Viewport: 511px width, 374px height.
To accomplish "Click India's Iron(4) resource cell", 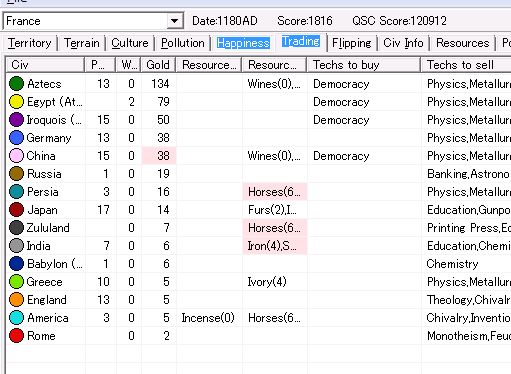I will (x=274, y=246).
